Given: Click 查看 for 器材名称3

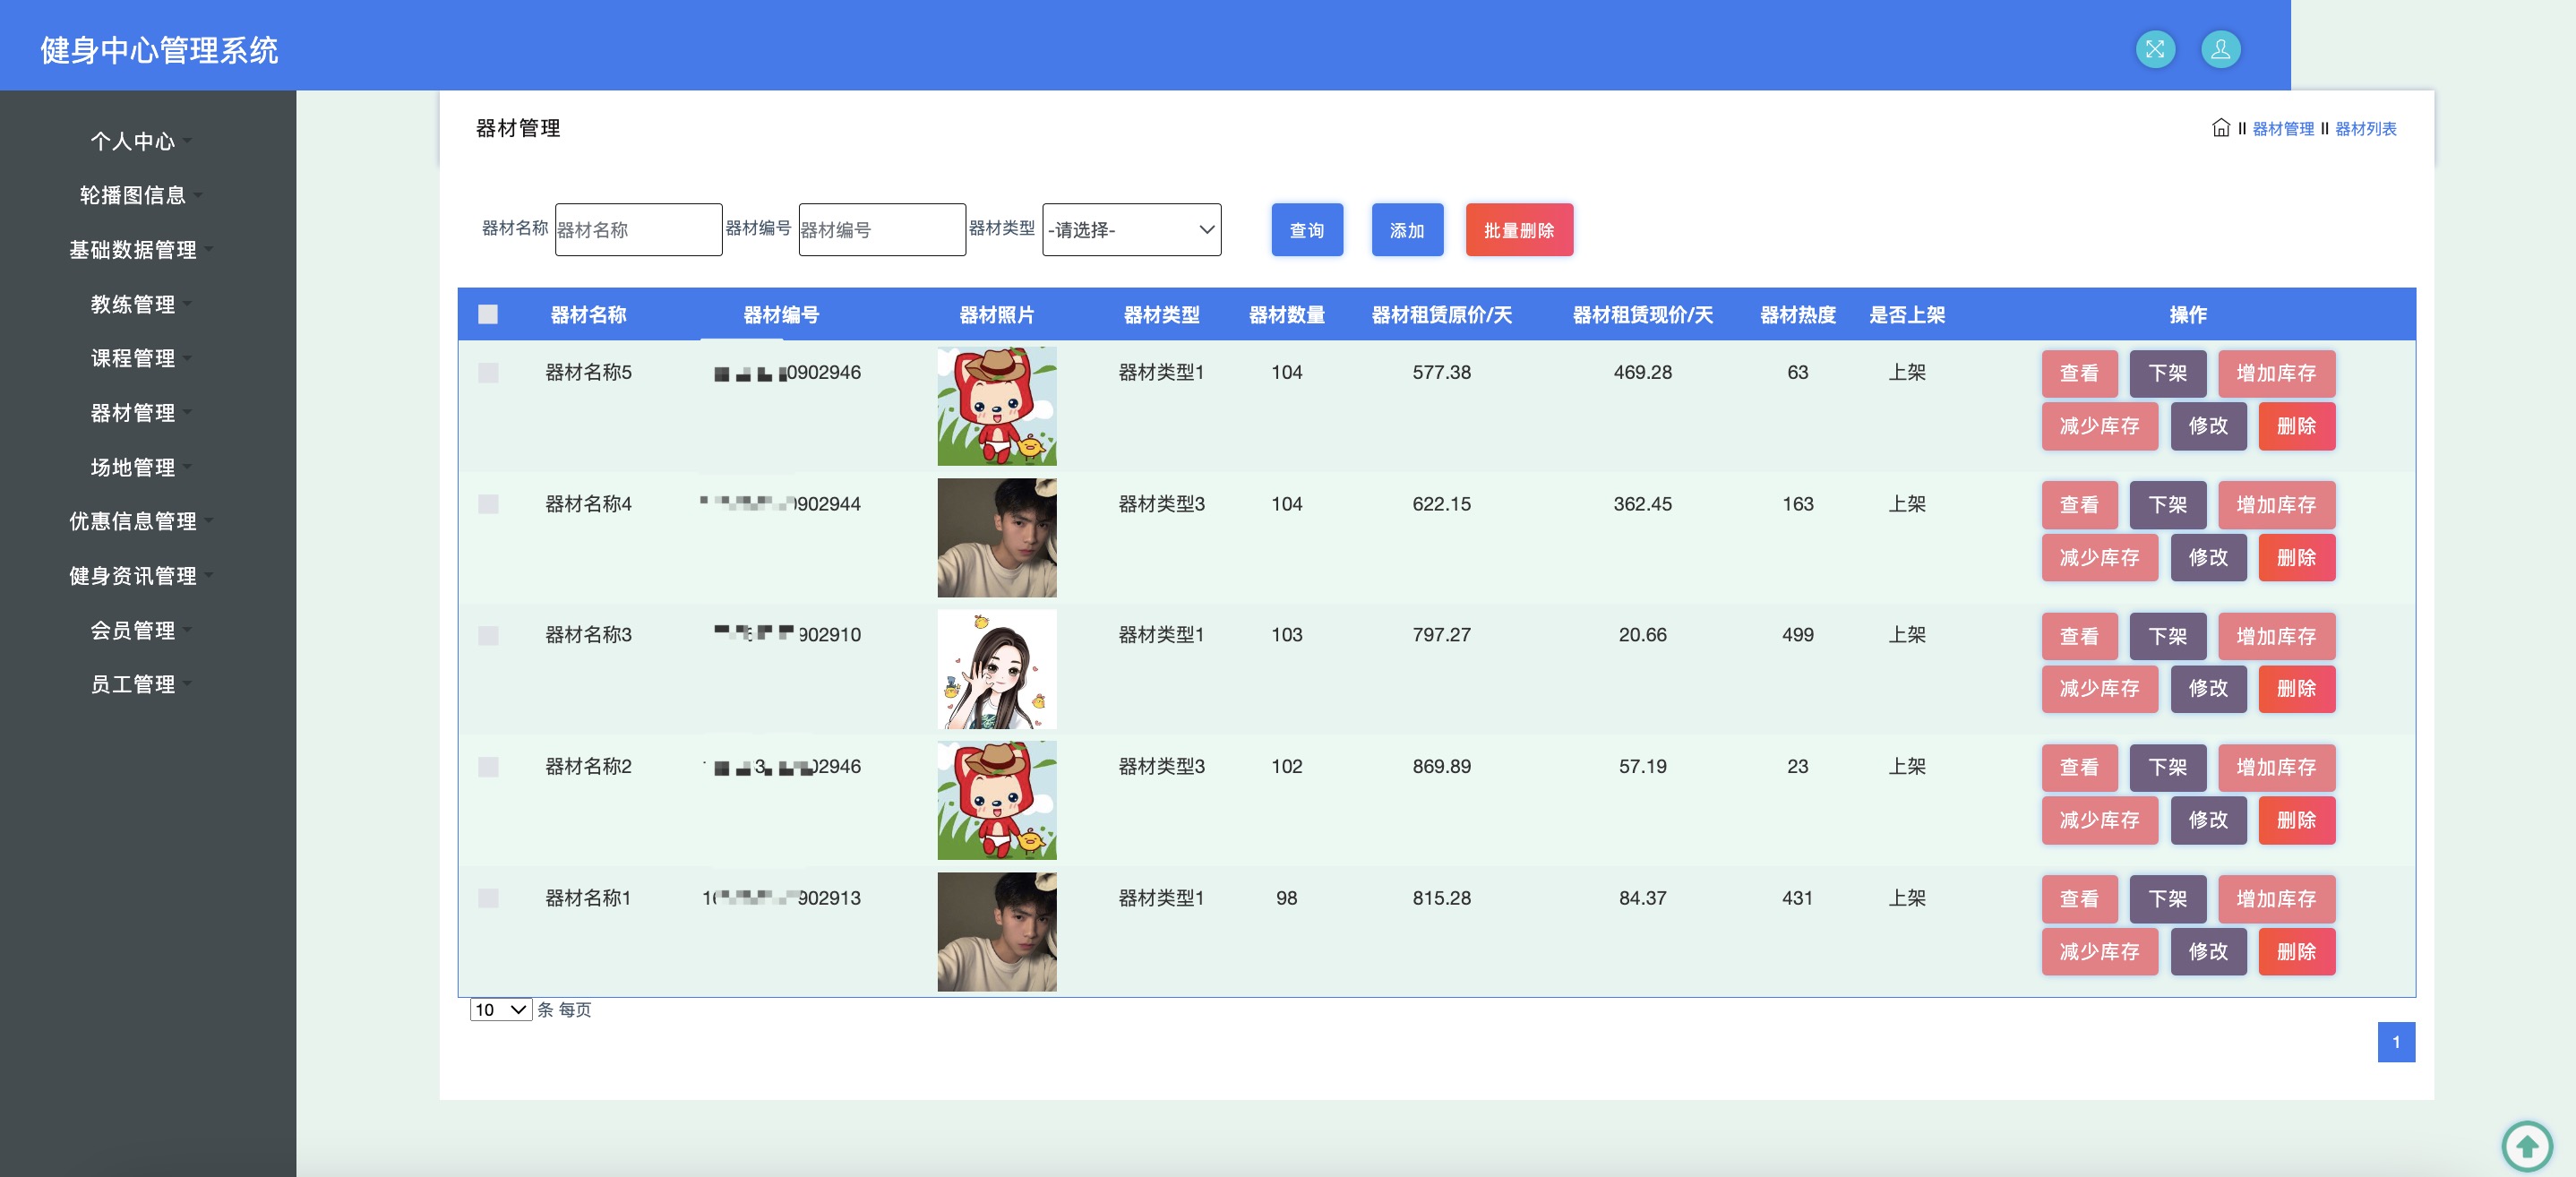Looking at the screenshot, I should (x=2079, y=636).
